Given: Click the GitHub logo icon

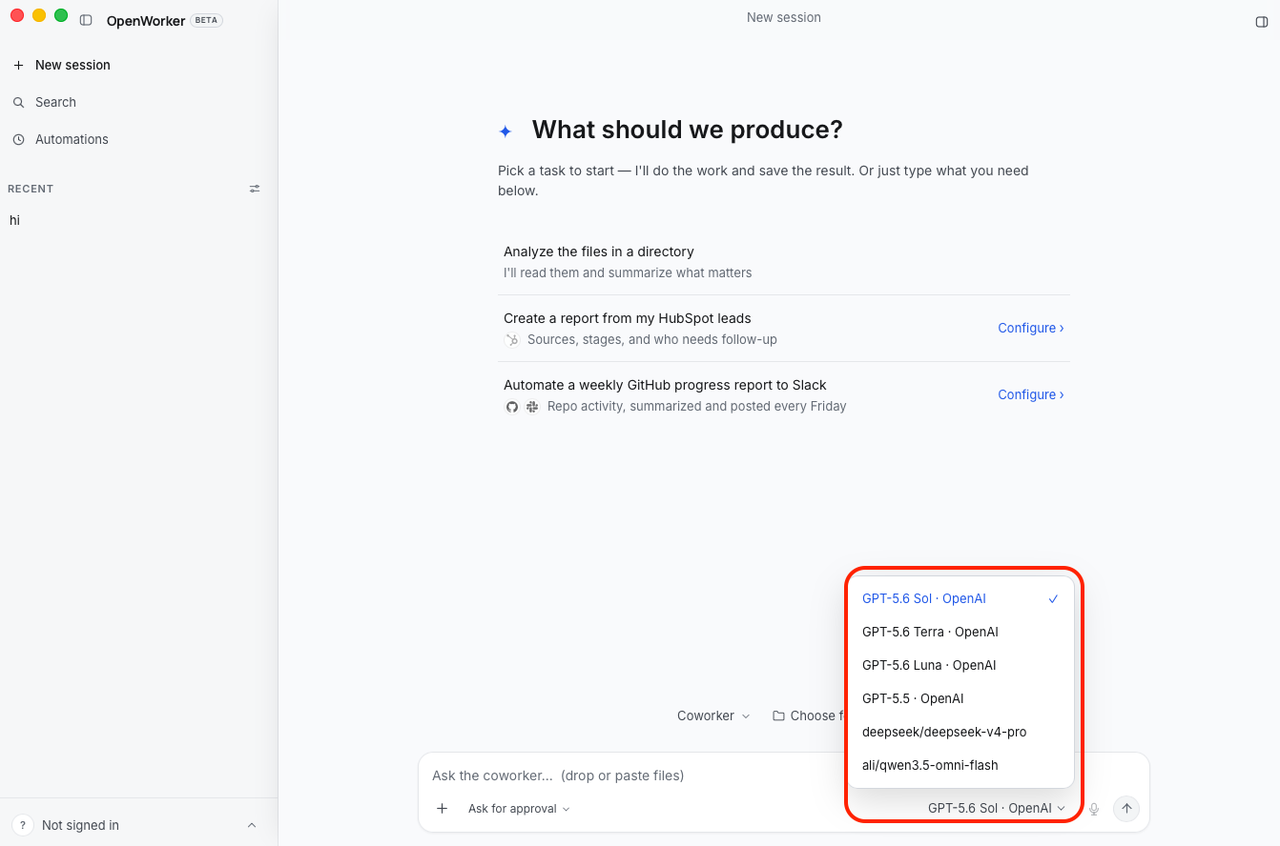Looking at the screenshot, I should 512,407.
